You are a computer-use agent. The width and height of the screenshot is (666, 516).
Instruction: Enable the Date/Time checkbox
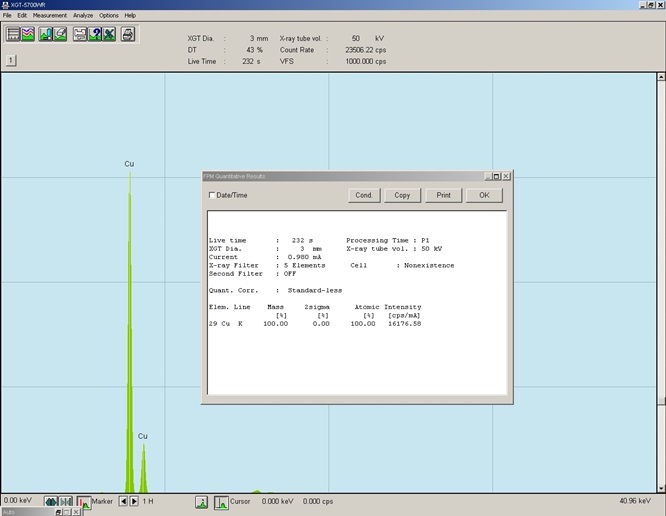point(212,195)
